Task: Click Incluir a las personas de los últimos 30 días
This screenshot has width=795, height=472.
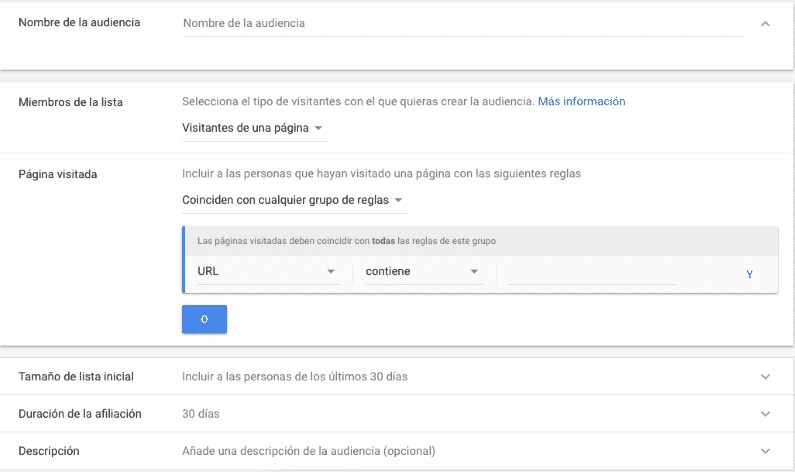Action: 295,377
